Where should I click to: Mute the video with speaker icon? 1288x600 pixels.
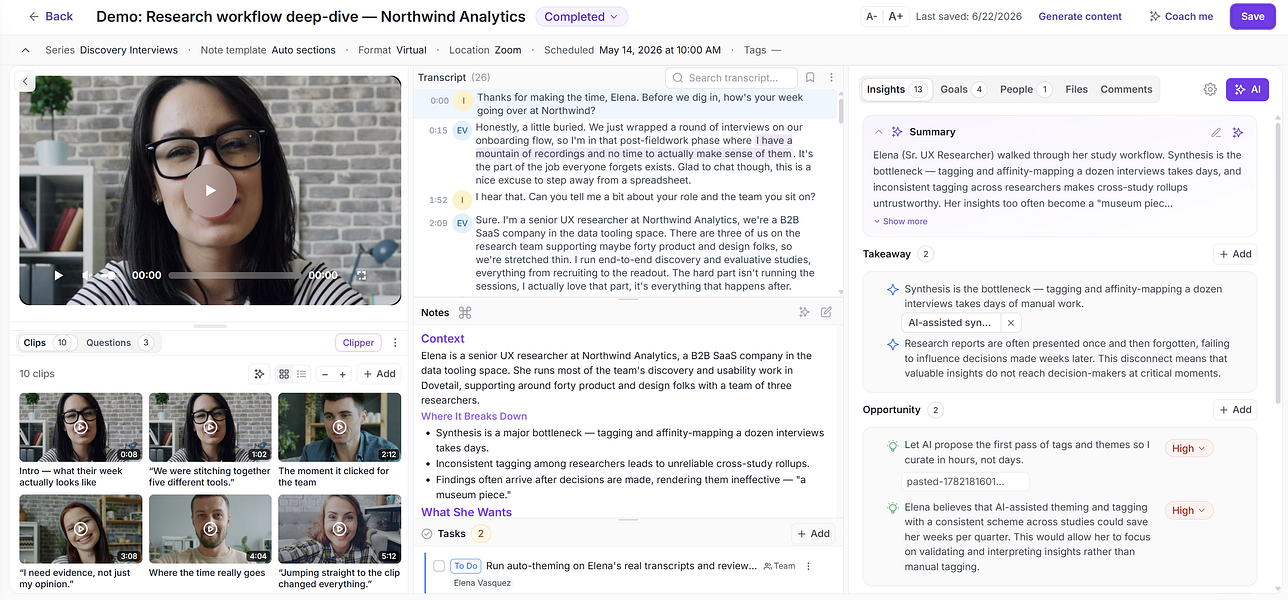tap(87, 275)
